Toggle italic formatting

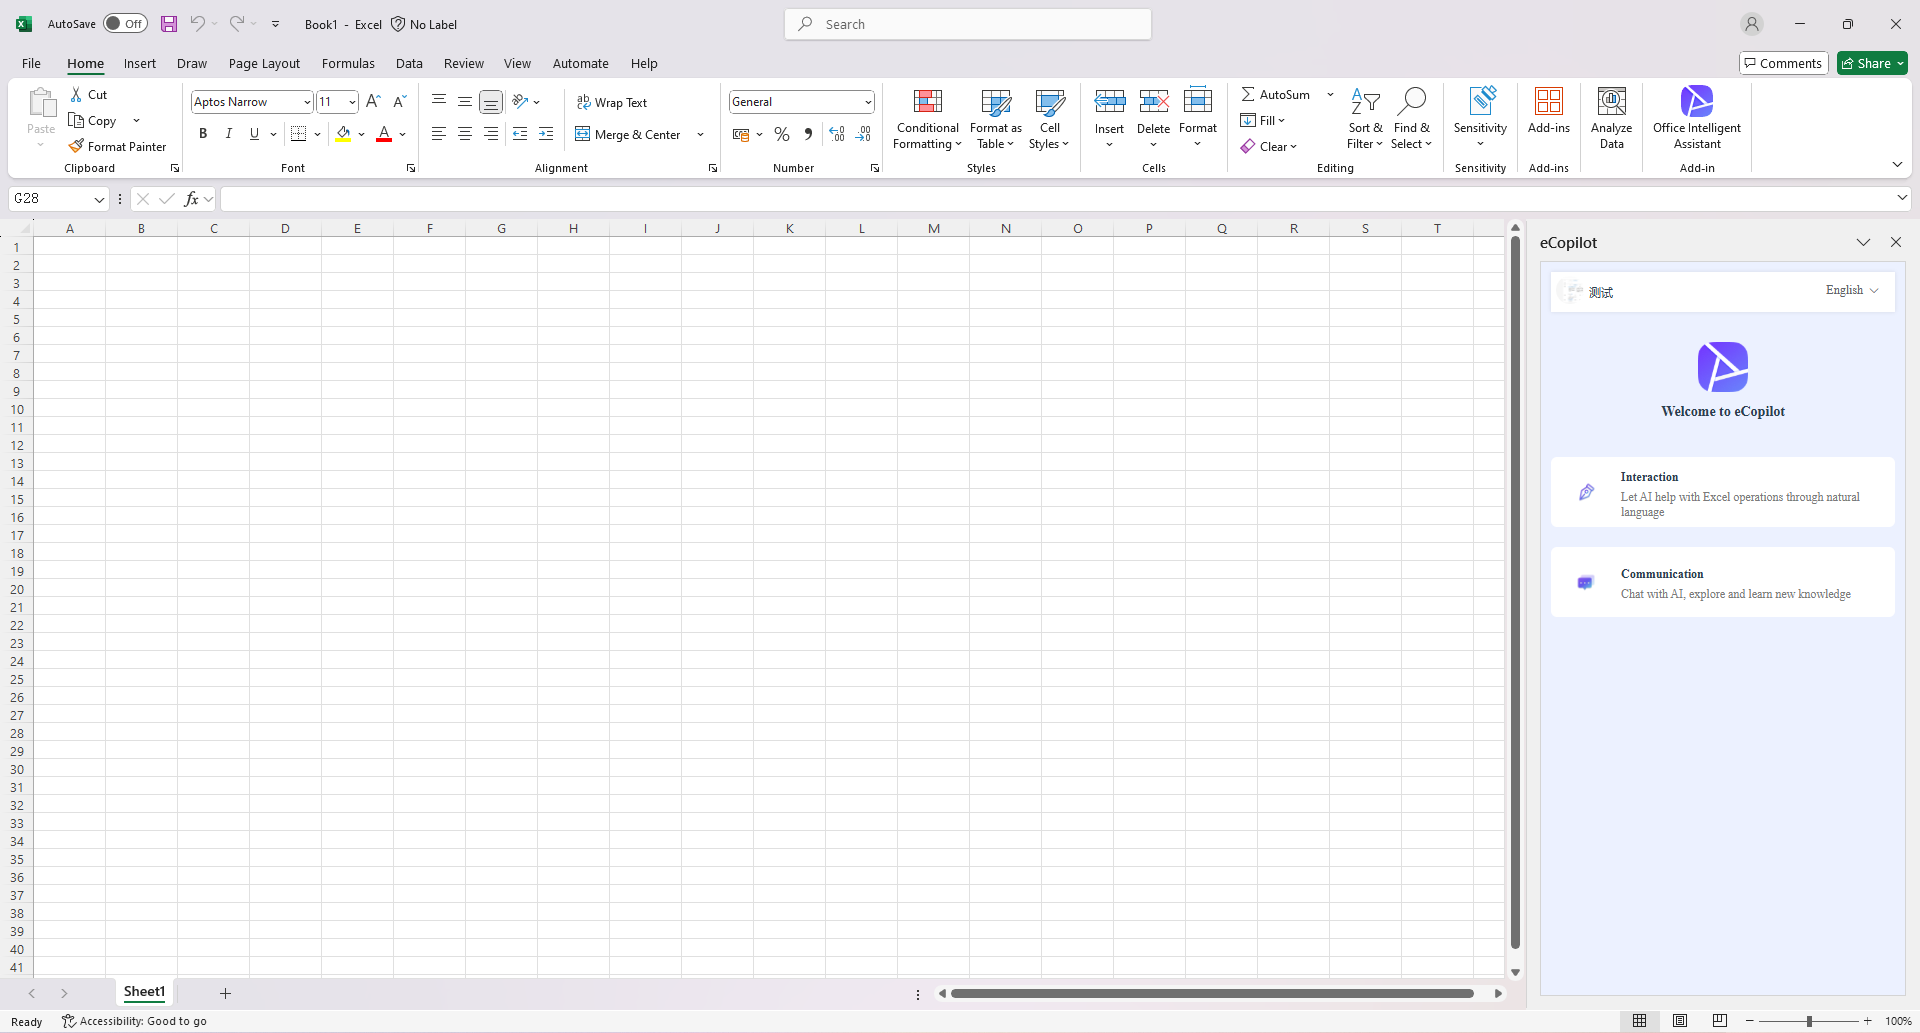point(228,133)
